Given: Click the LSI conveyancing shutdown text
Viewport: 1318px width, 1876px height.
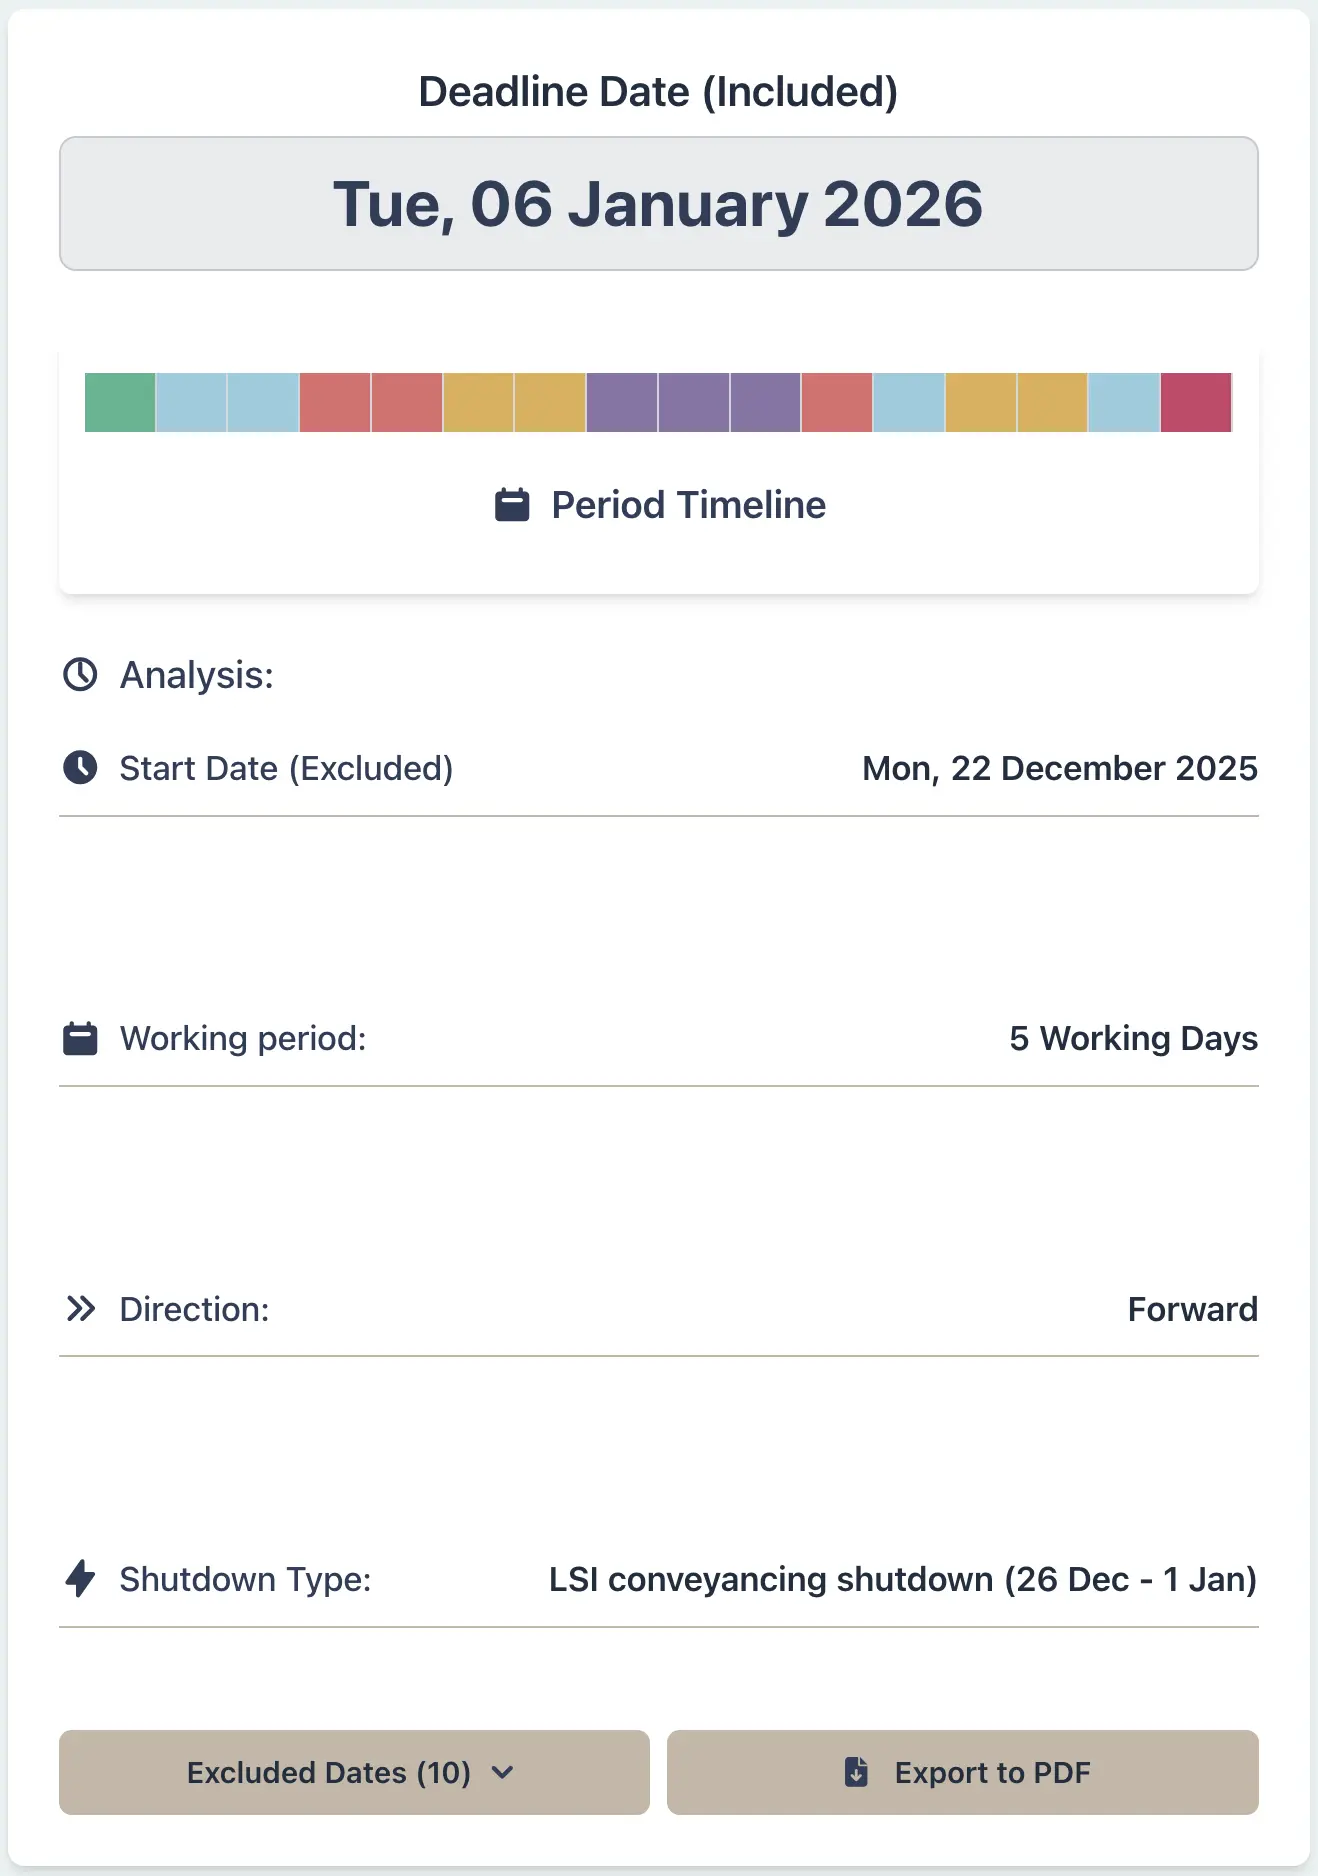Looking at the screenshot, I should tap(902, 1579).
